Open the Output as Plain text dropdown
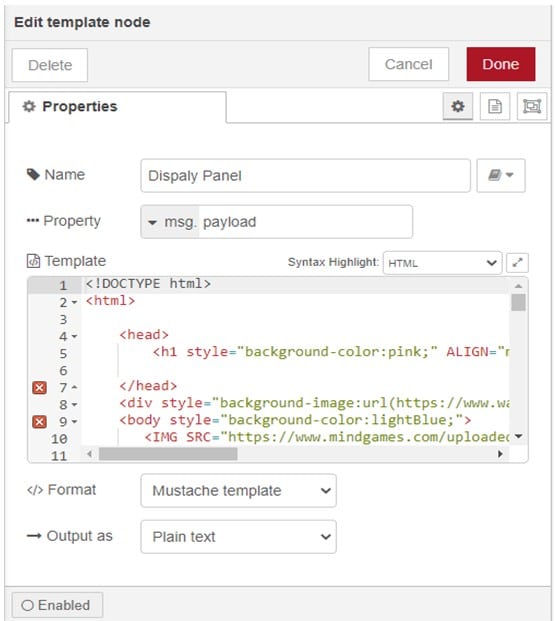 238,537
